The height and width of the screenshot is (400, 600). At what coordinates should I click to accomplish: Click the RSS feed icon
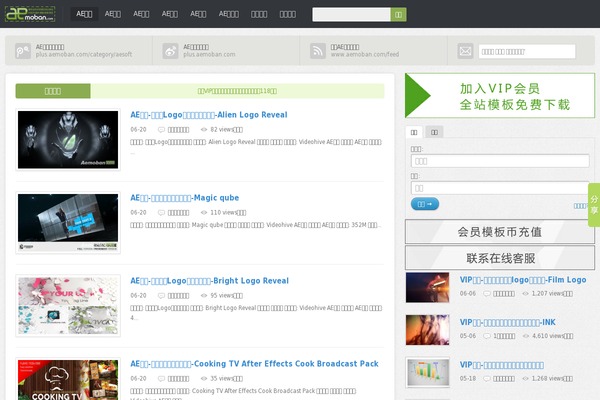click(318, 51)
